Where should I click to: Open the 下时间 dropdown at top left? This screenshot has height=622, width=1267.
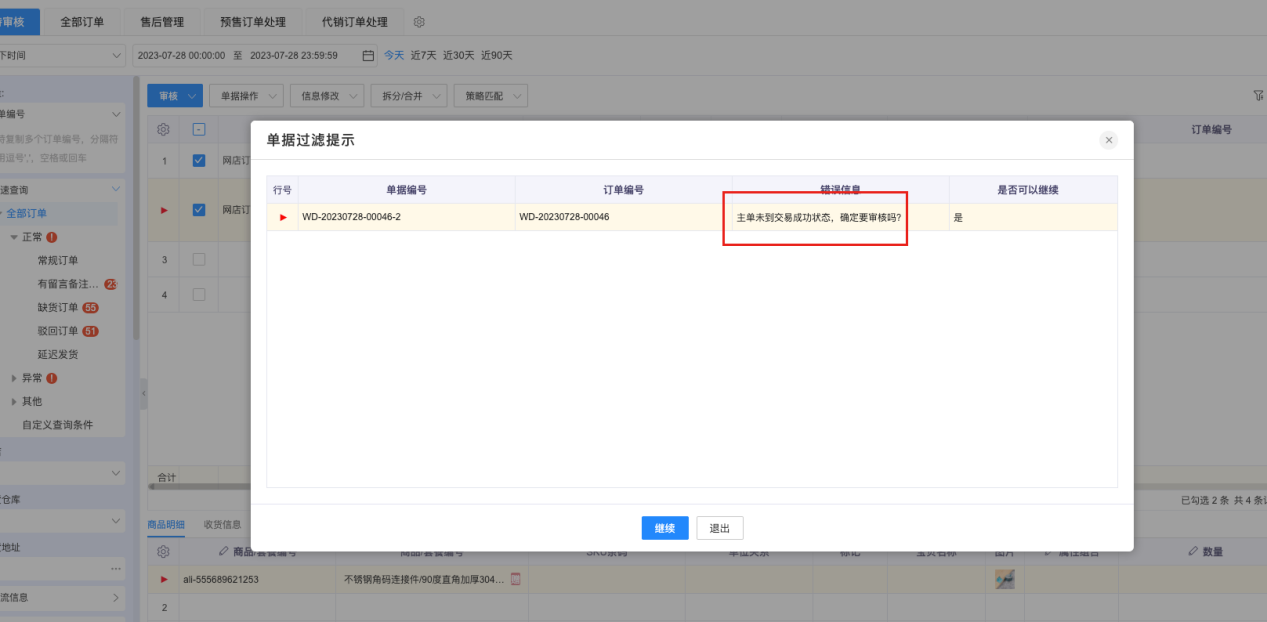62,56
